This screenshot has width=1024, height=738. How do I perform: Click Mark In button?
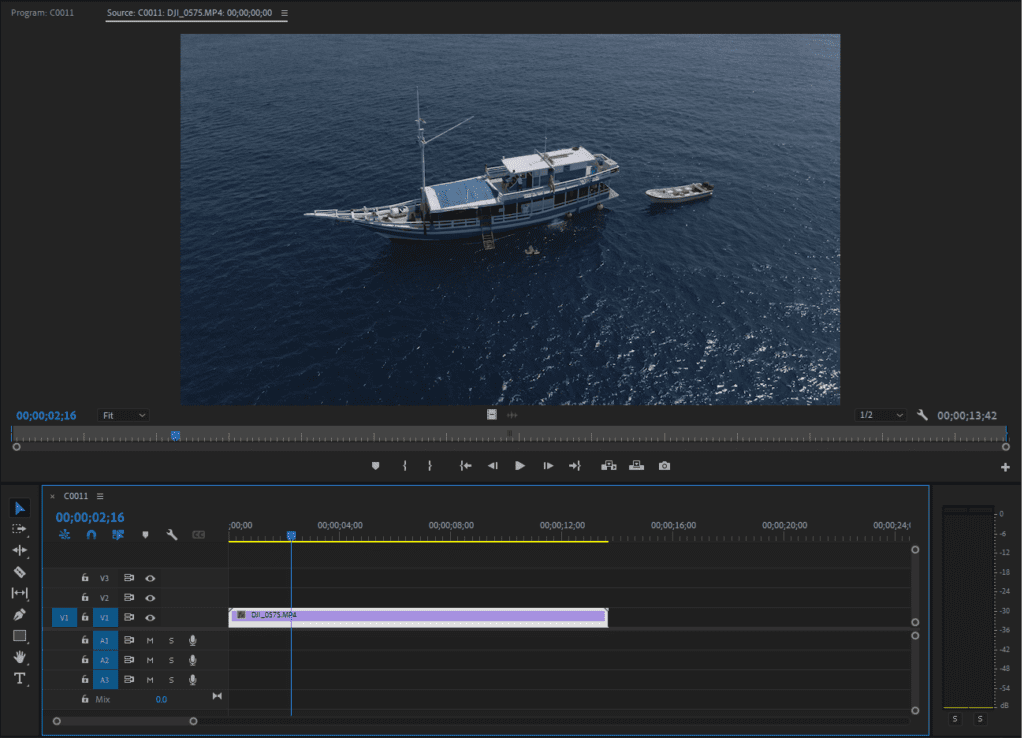coord(405,466)
